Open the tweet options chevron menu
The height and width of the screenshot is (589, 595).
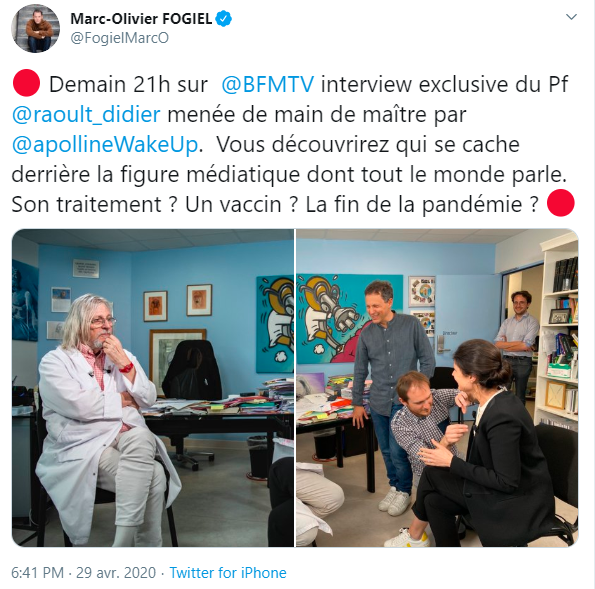[571, 17]
